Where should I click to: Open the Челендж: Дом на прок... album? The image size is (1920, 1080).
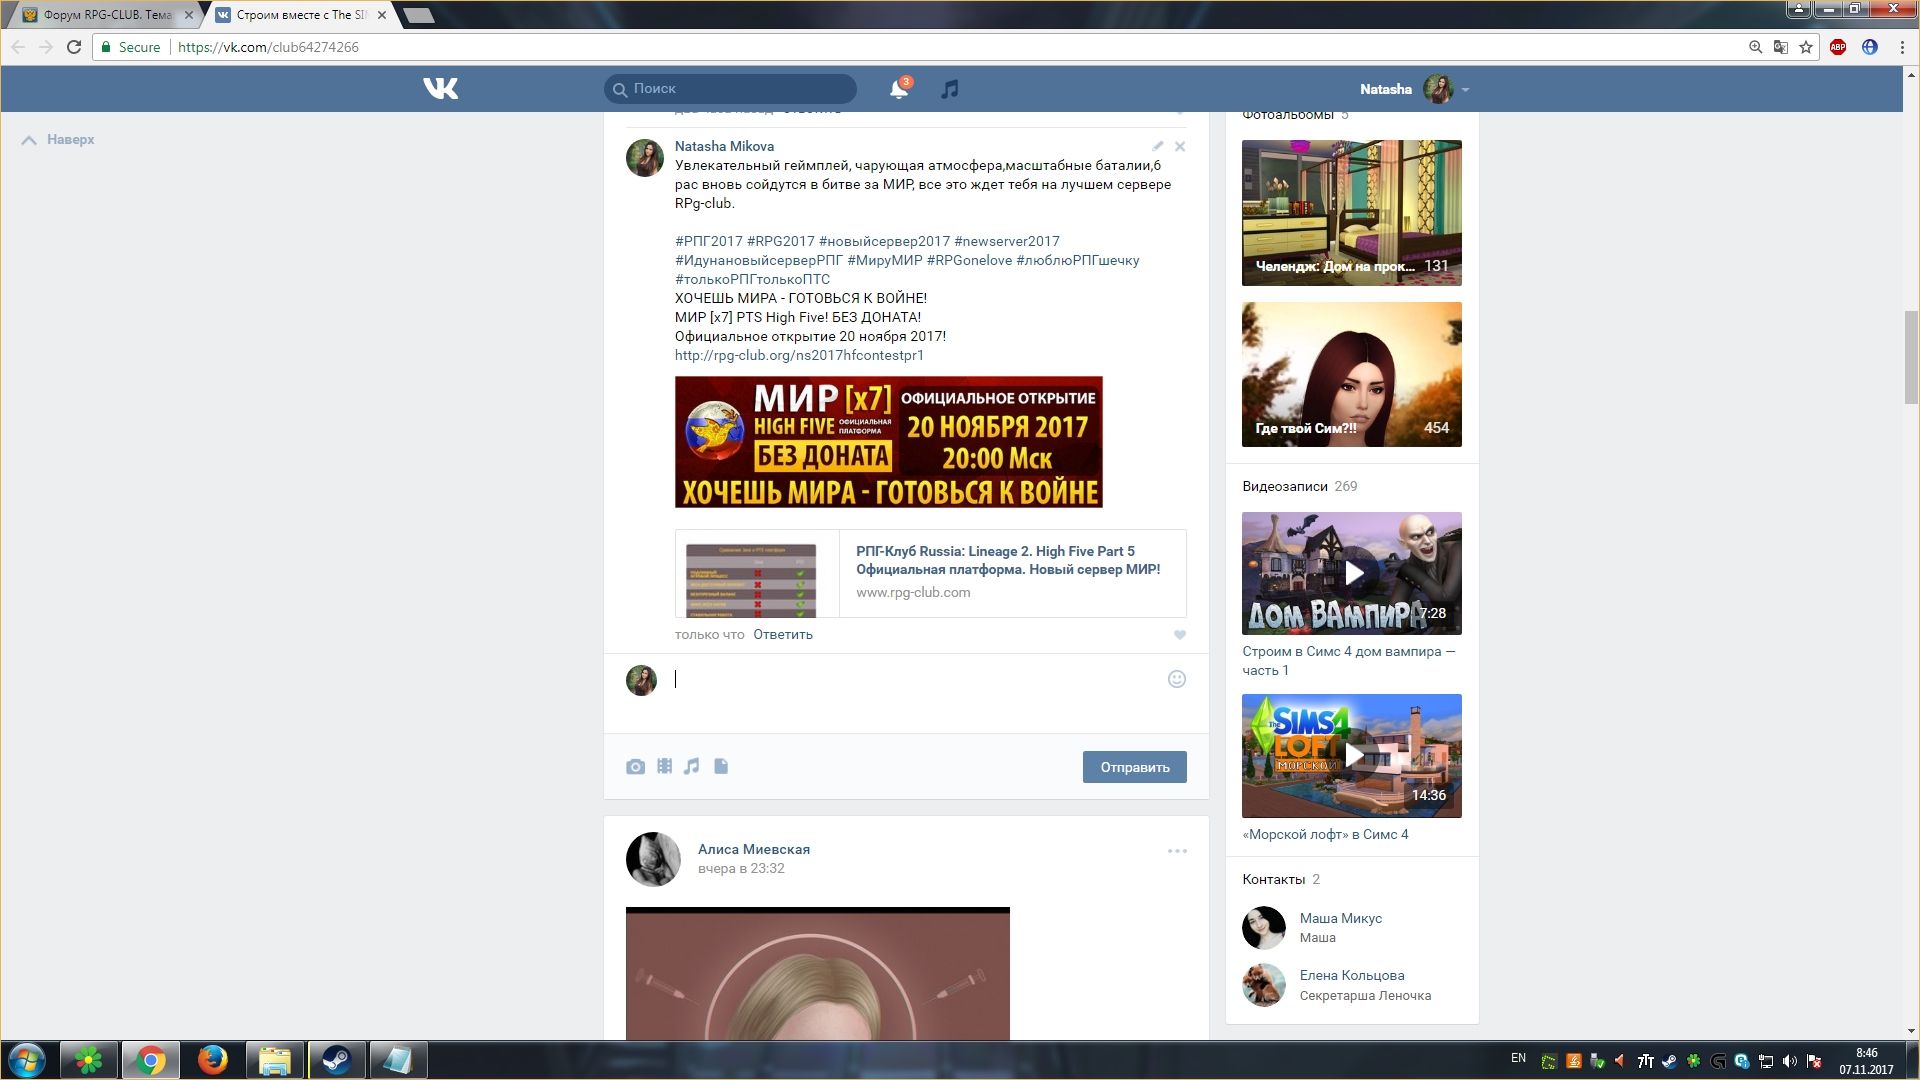tap(1352, 213)
